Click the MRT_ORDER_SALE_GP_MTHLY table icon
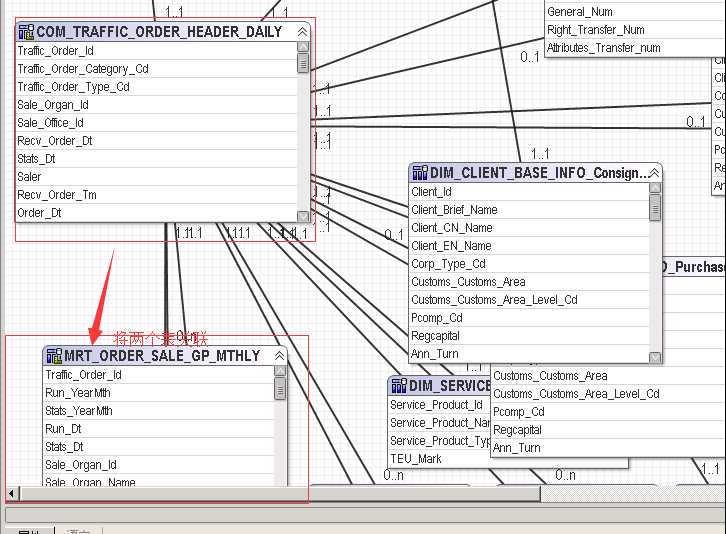 (54, 356)
